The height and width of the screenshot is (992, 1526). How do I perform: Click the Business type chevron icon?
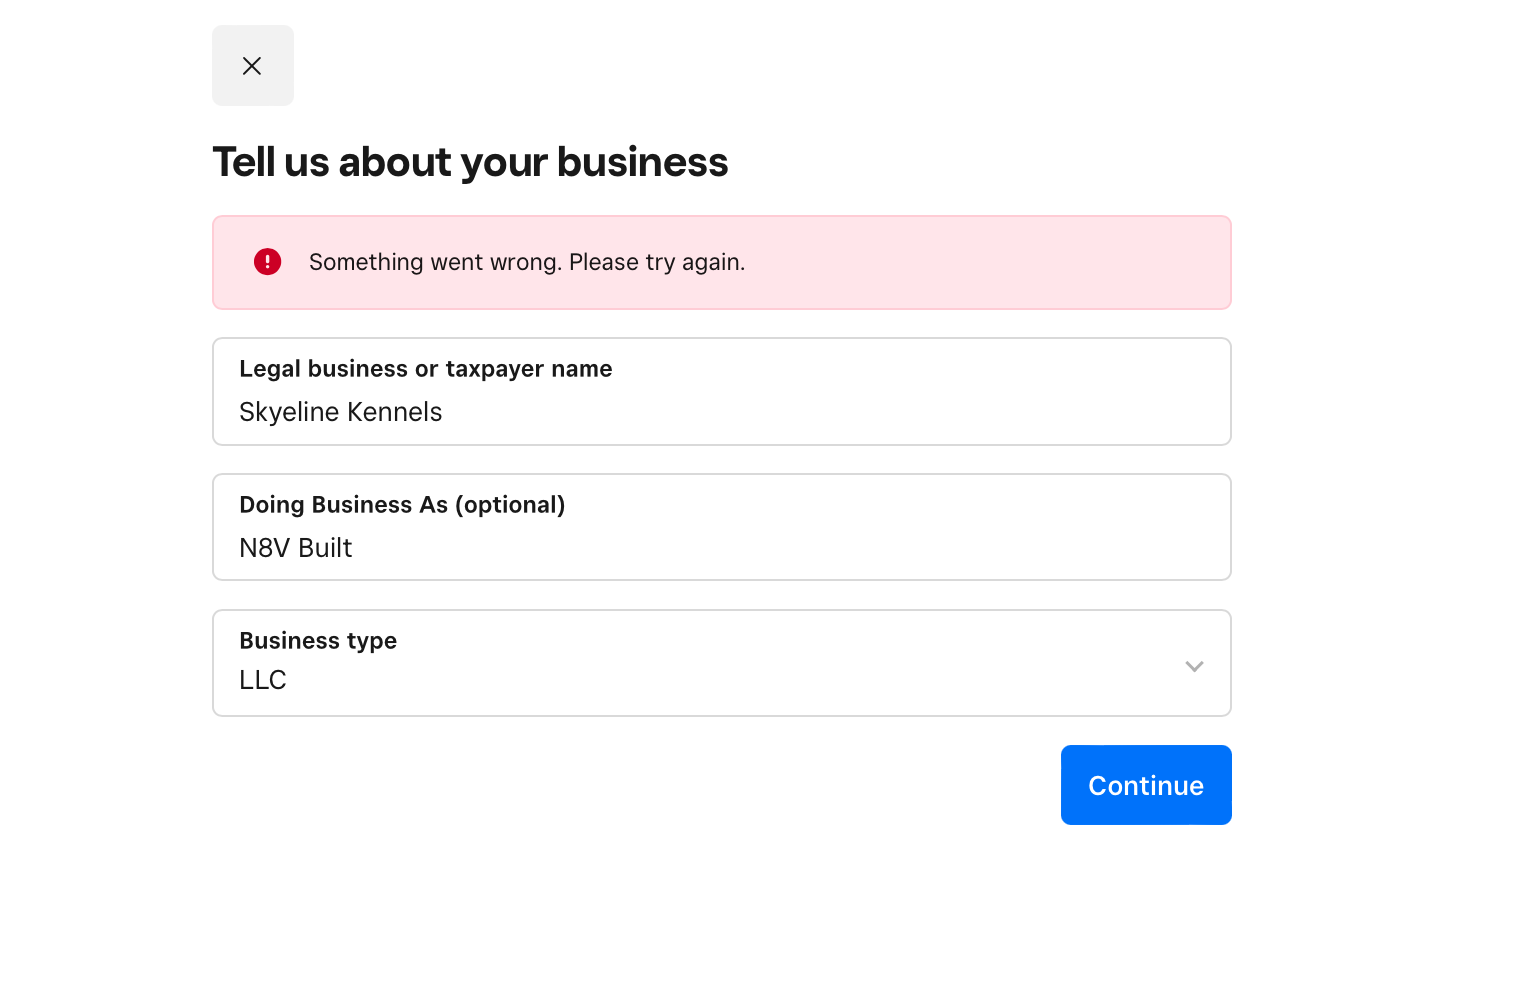tap(1194, 665)
